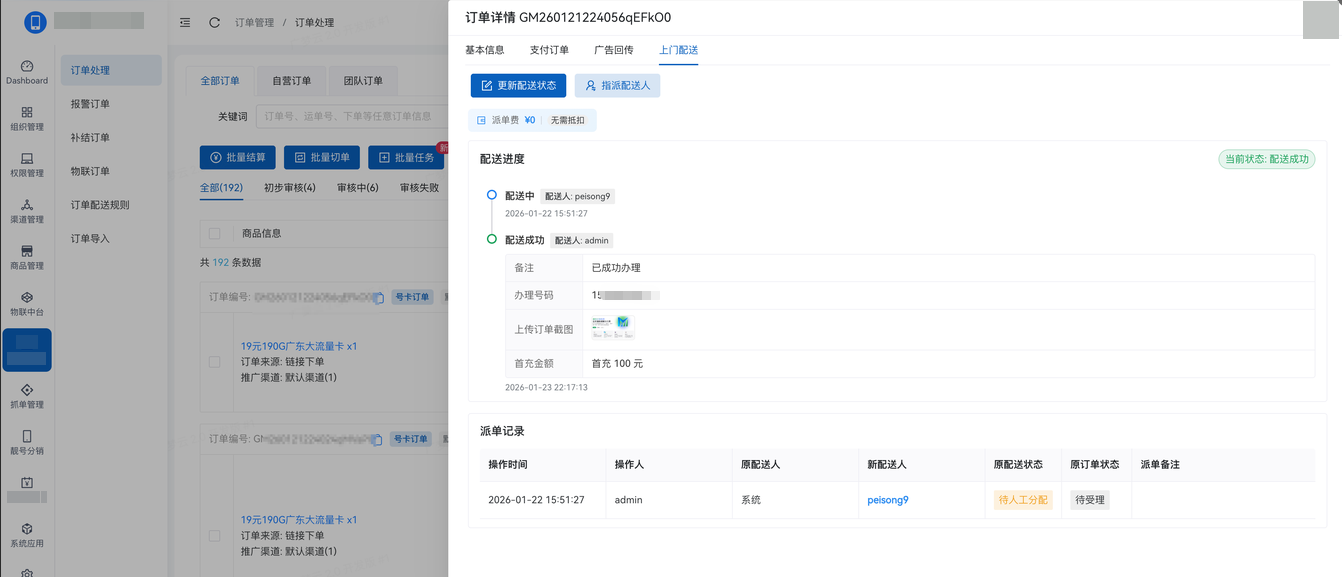This screenshot has width=1342, height=577.
Task: Click the 配送人: peisong9 tag
Action: 577,196
